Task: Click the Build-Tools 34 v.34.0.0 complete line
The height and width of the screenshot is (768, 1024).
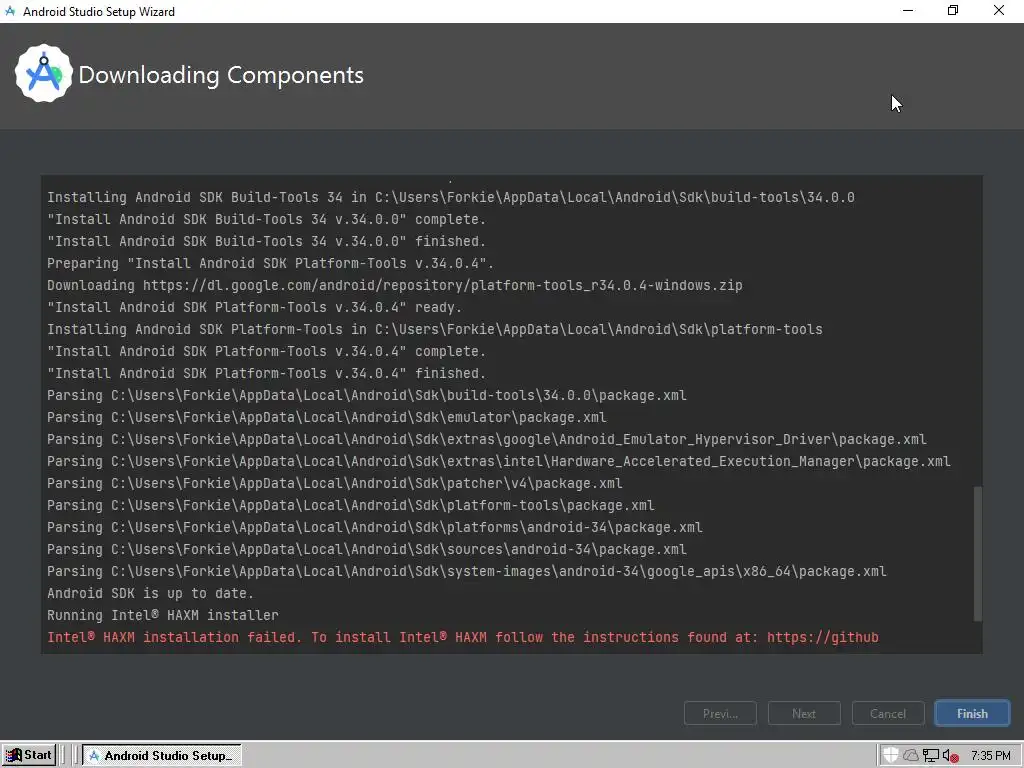Action: [266, 219]
